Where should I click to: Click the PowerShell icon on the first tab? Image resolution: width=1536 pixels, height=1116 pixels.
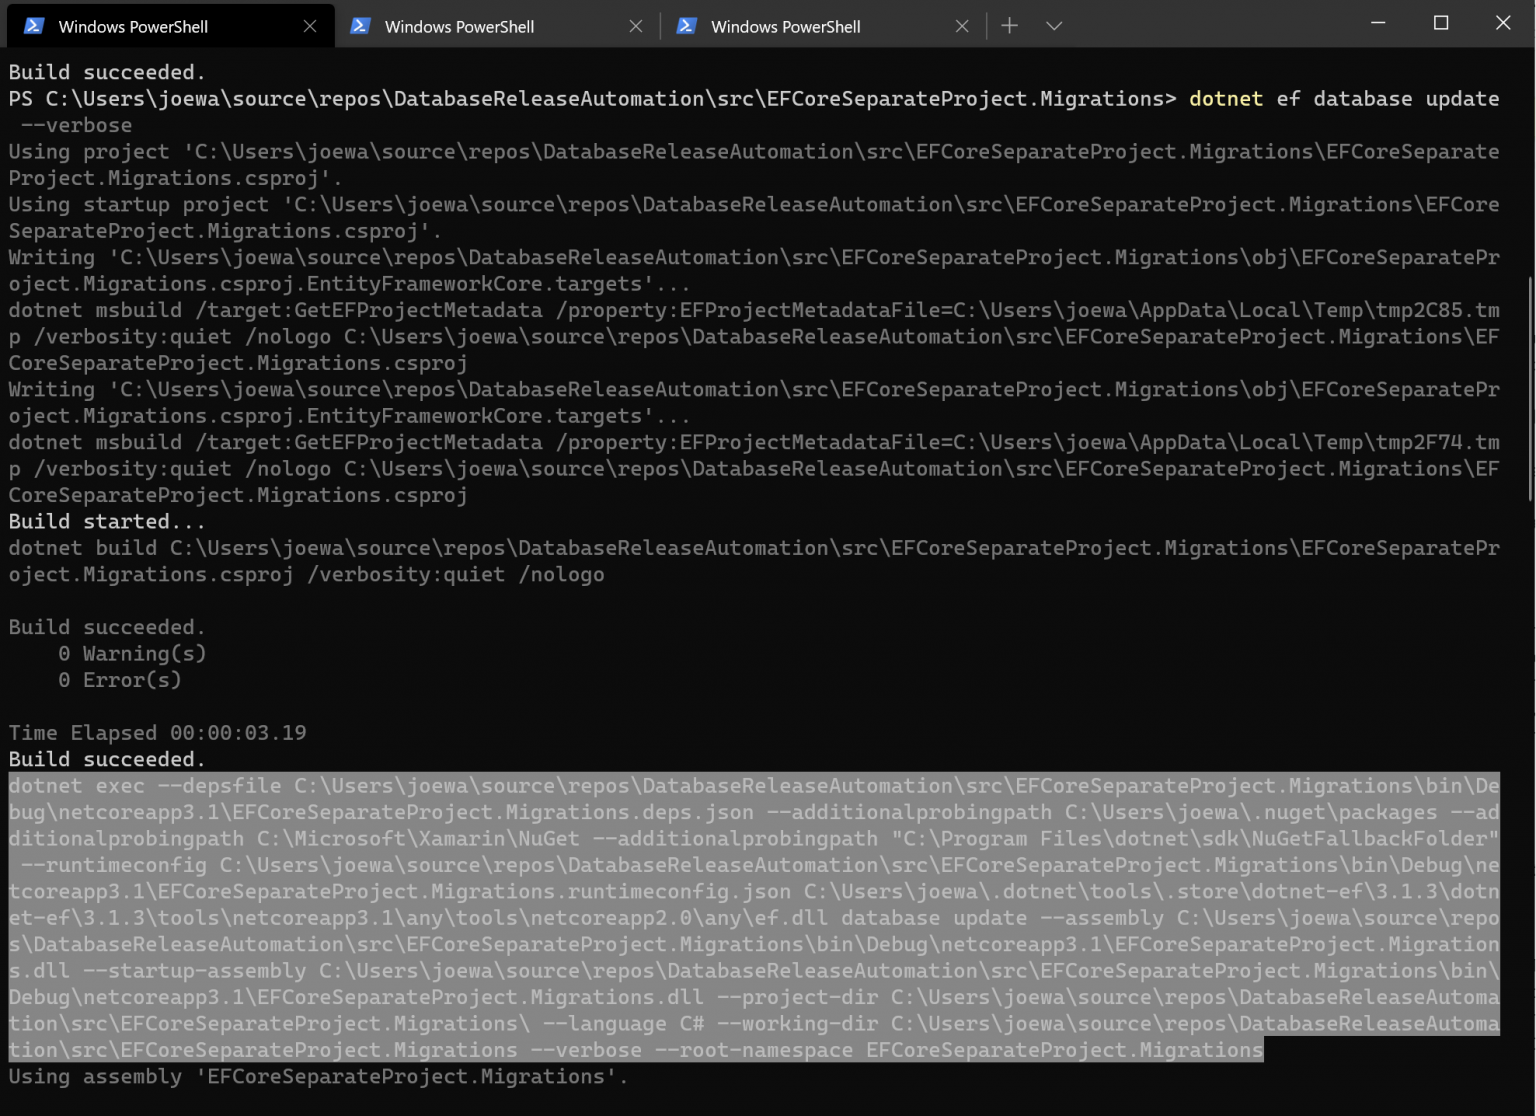click(33, 26)
